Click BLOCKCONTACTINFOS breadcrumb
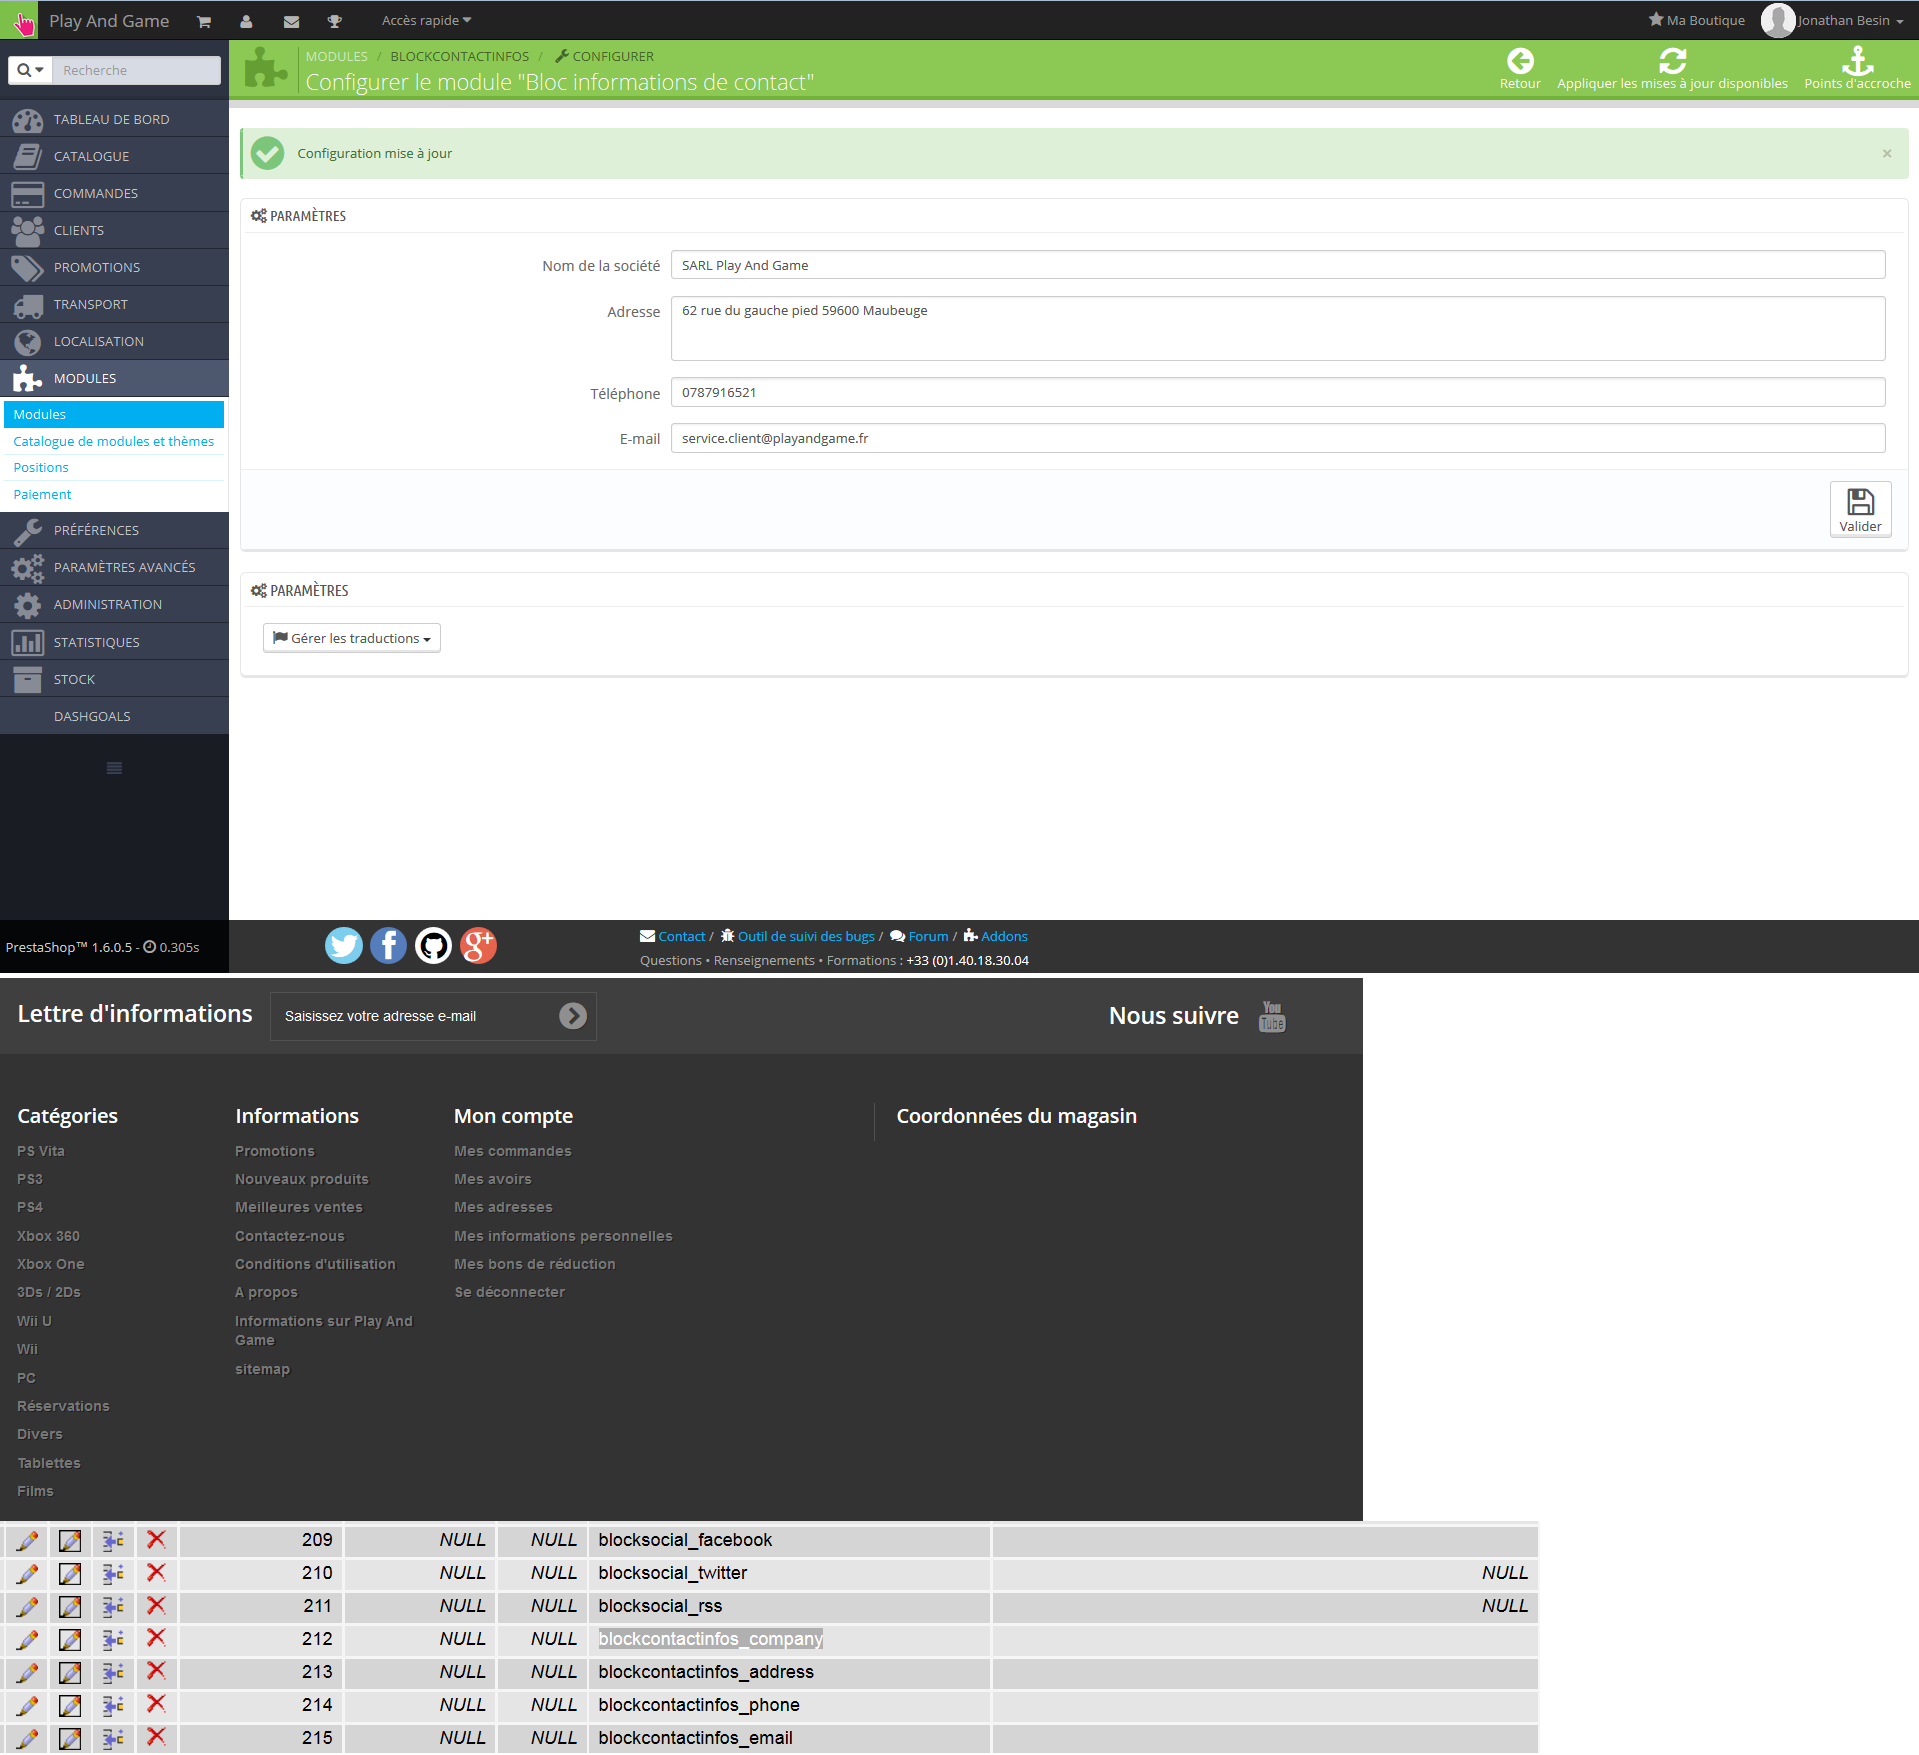The width and height of the screenshot is (1919, 1755). (x=459, y=57)
